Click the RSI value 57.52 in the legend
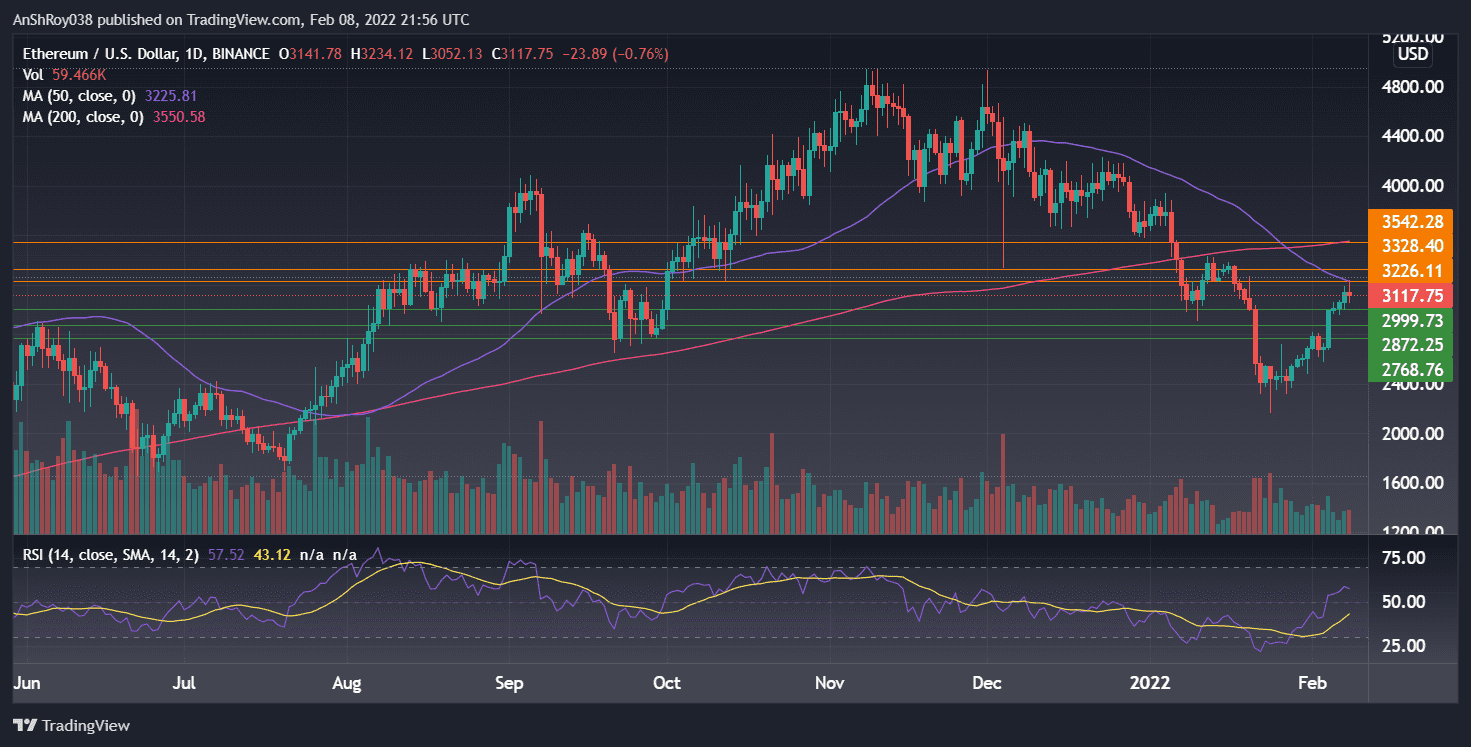 click(x=226, y=553)
